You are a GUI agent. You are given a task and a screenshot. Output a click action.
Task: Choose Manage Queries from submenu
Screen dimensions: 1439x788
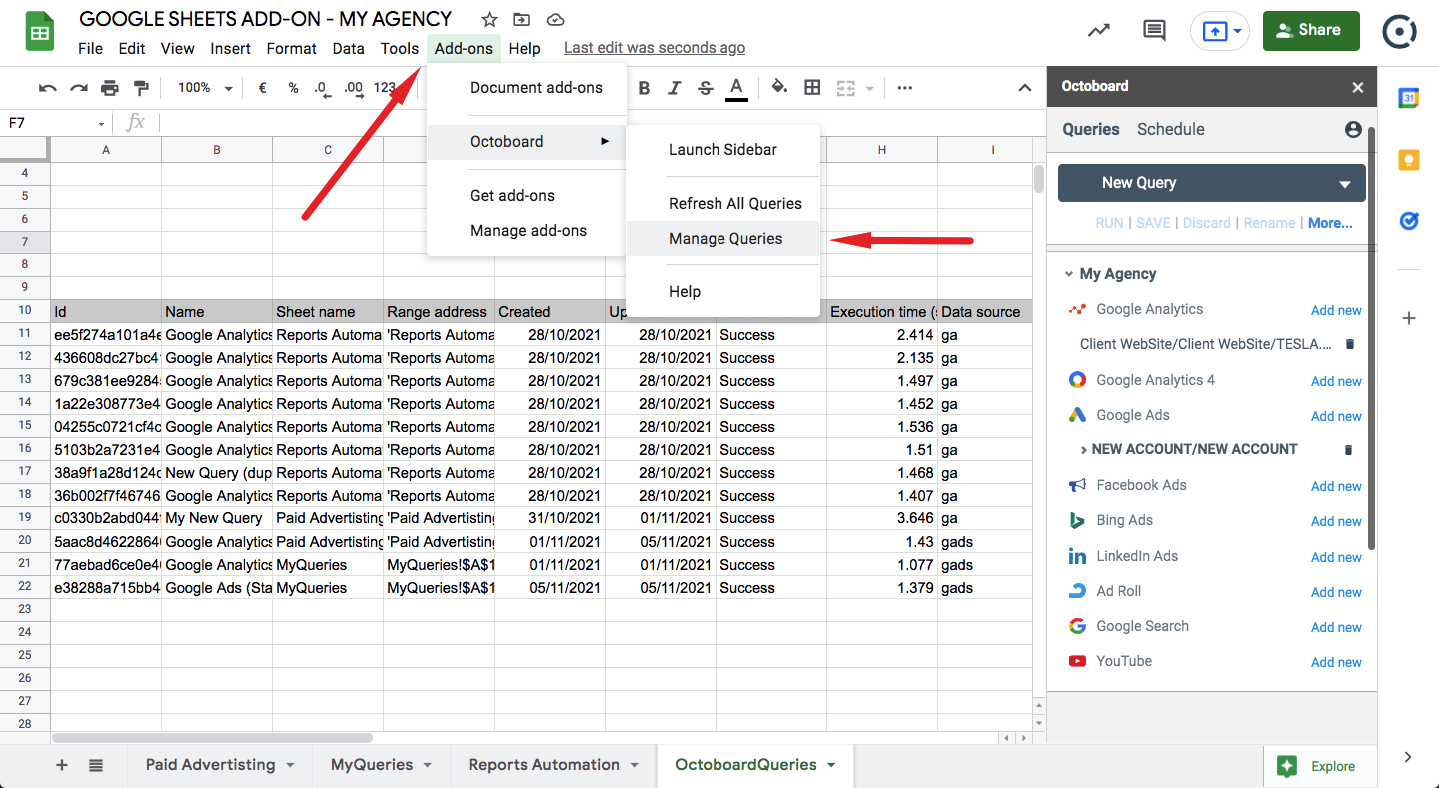click(x=725, y=239)
